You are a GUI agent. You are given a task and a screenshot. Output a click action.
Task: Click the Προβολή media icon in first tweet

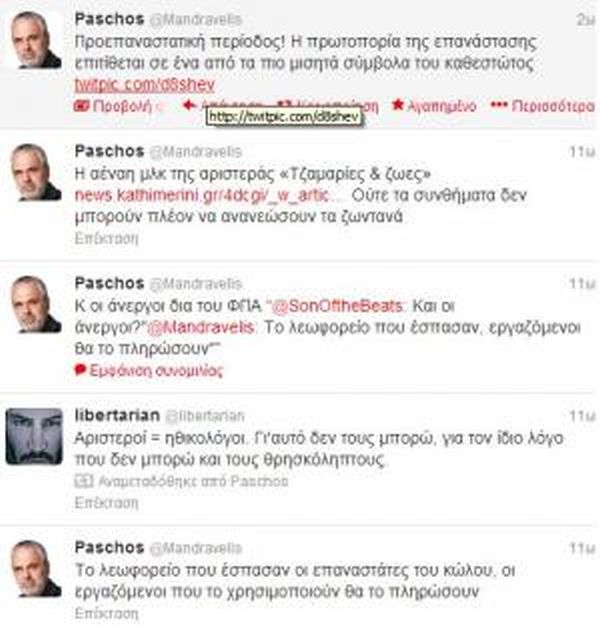[82, 106]
